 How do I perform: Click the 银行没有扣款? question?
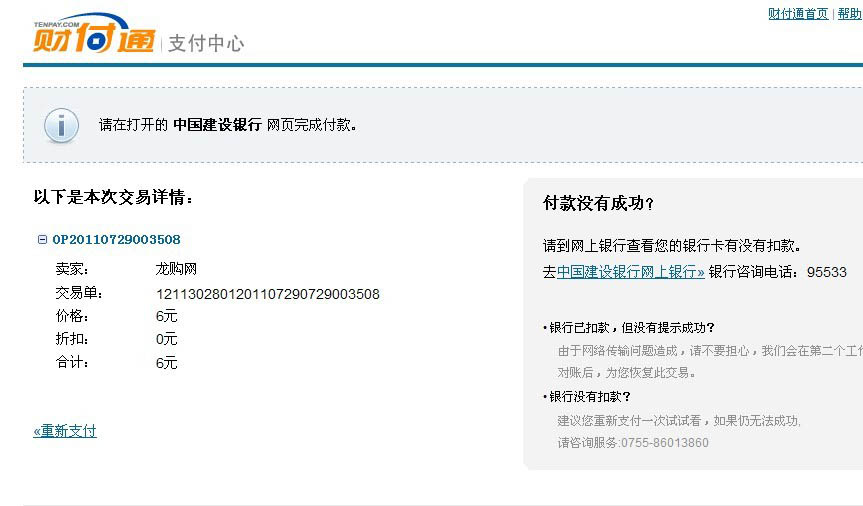pyautogui.click(x=590, y=396)
